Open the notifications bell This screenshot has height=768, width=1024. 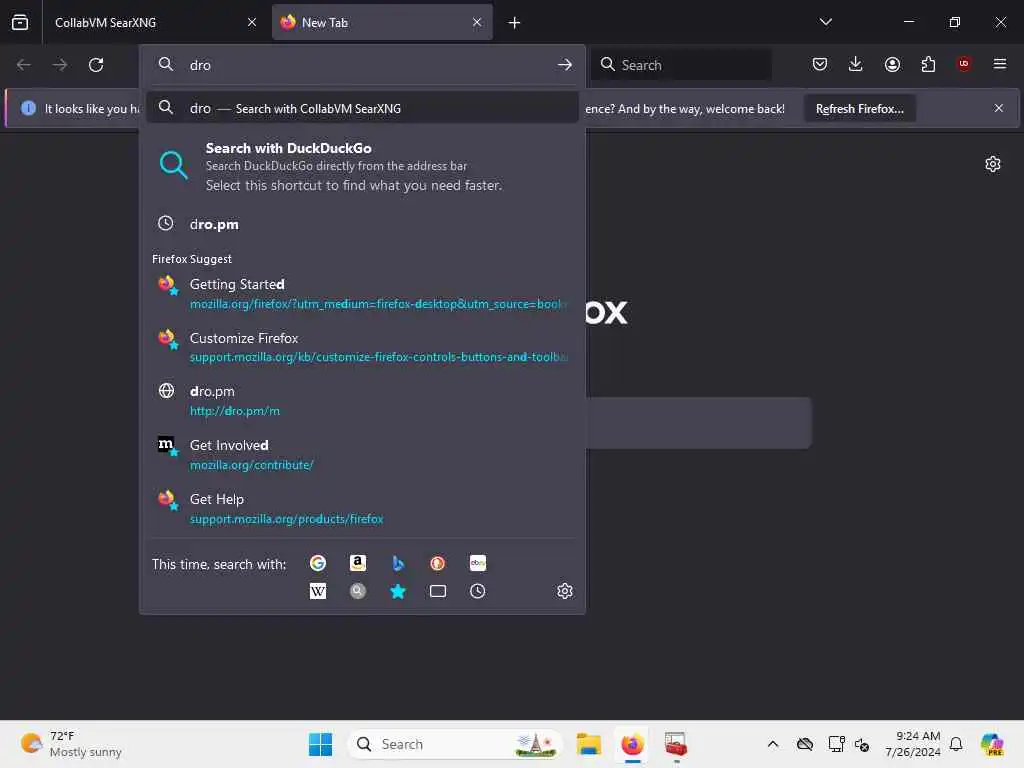point(956,744)
